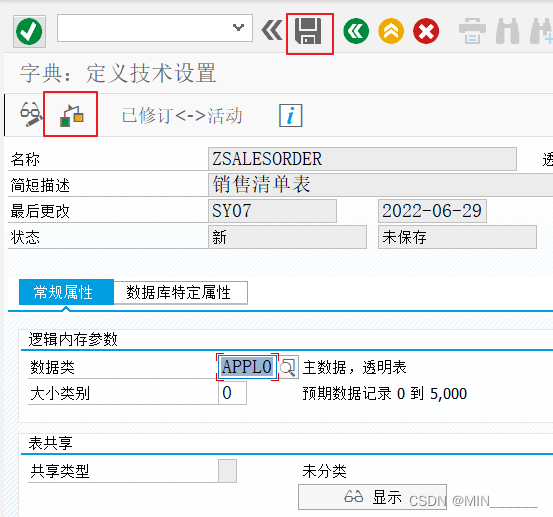This screenshot has width=553, height=517.
Task: Open search help beside APPL0
Action: [x=288, y=367]
